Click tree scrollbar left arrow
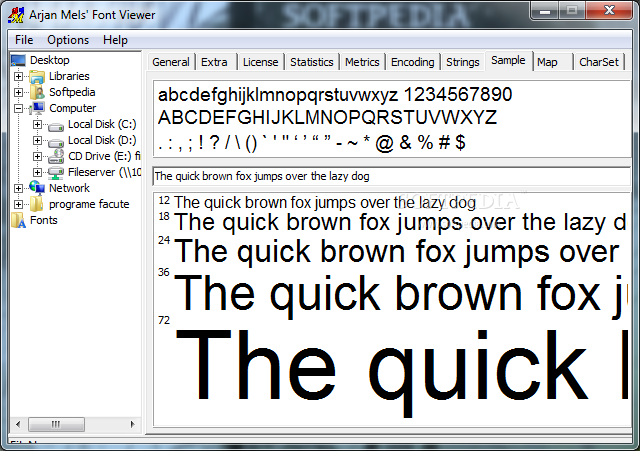The width and height of the screenshot is (640, 451). click(x=18, y=424)
